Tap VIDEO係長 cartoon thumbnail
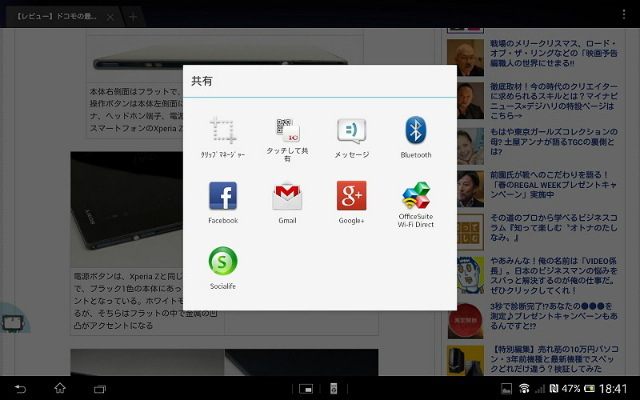Image resolution: width=640 pixels, height=400 pixels. click(x=470, y=276)
